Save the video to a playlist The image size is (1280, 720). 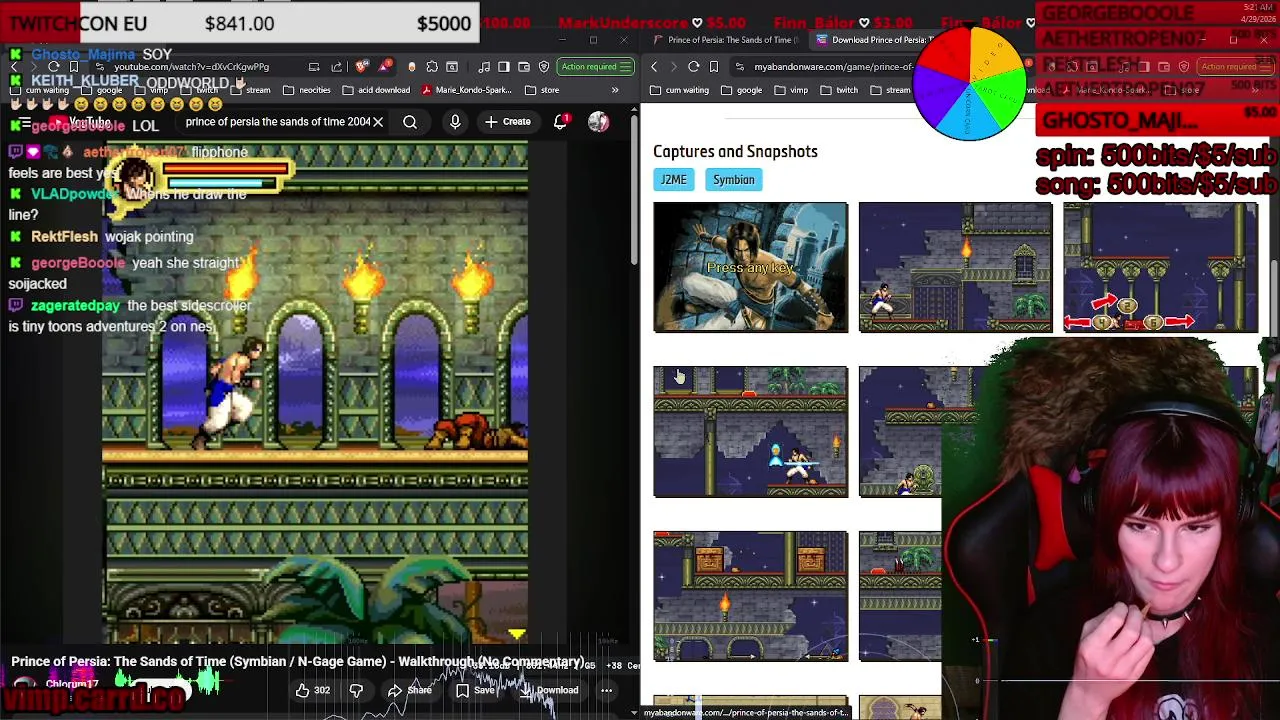click(475, 690)
